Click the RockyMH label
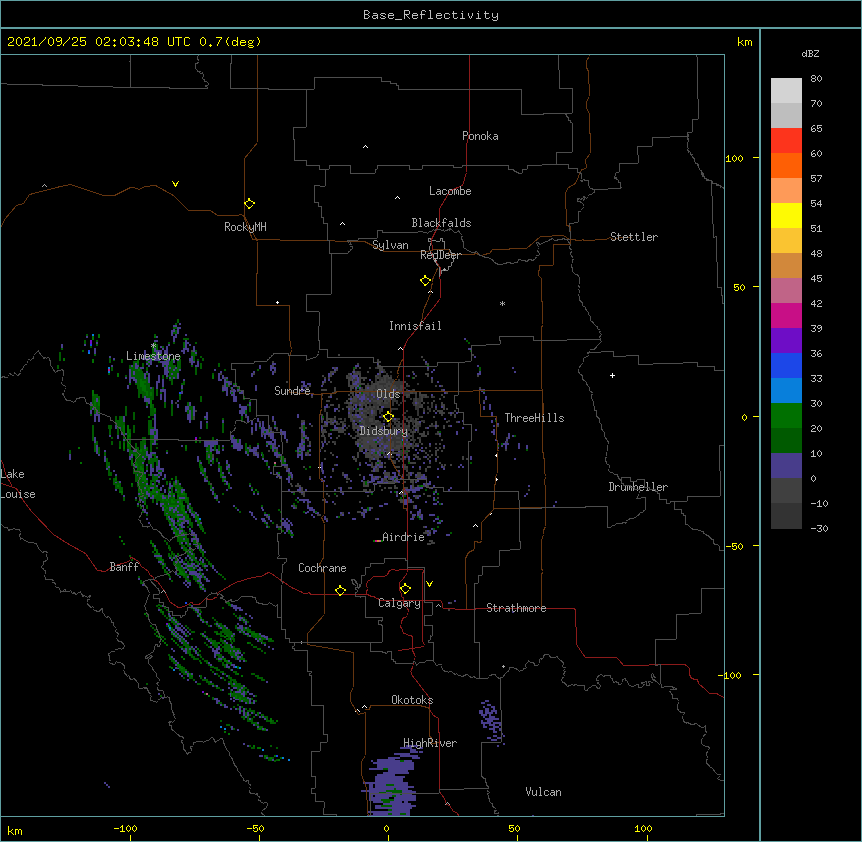 pos(245,227)
